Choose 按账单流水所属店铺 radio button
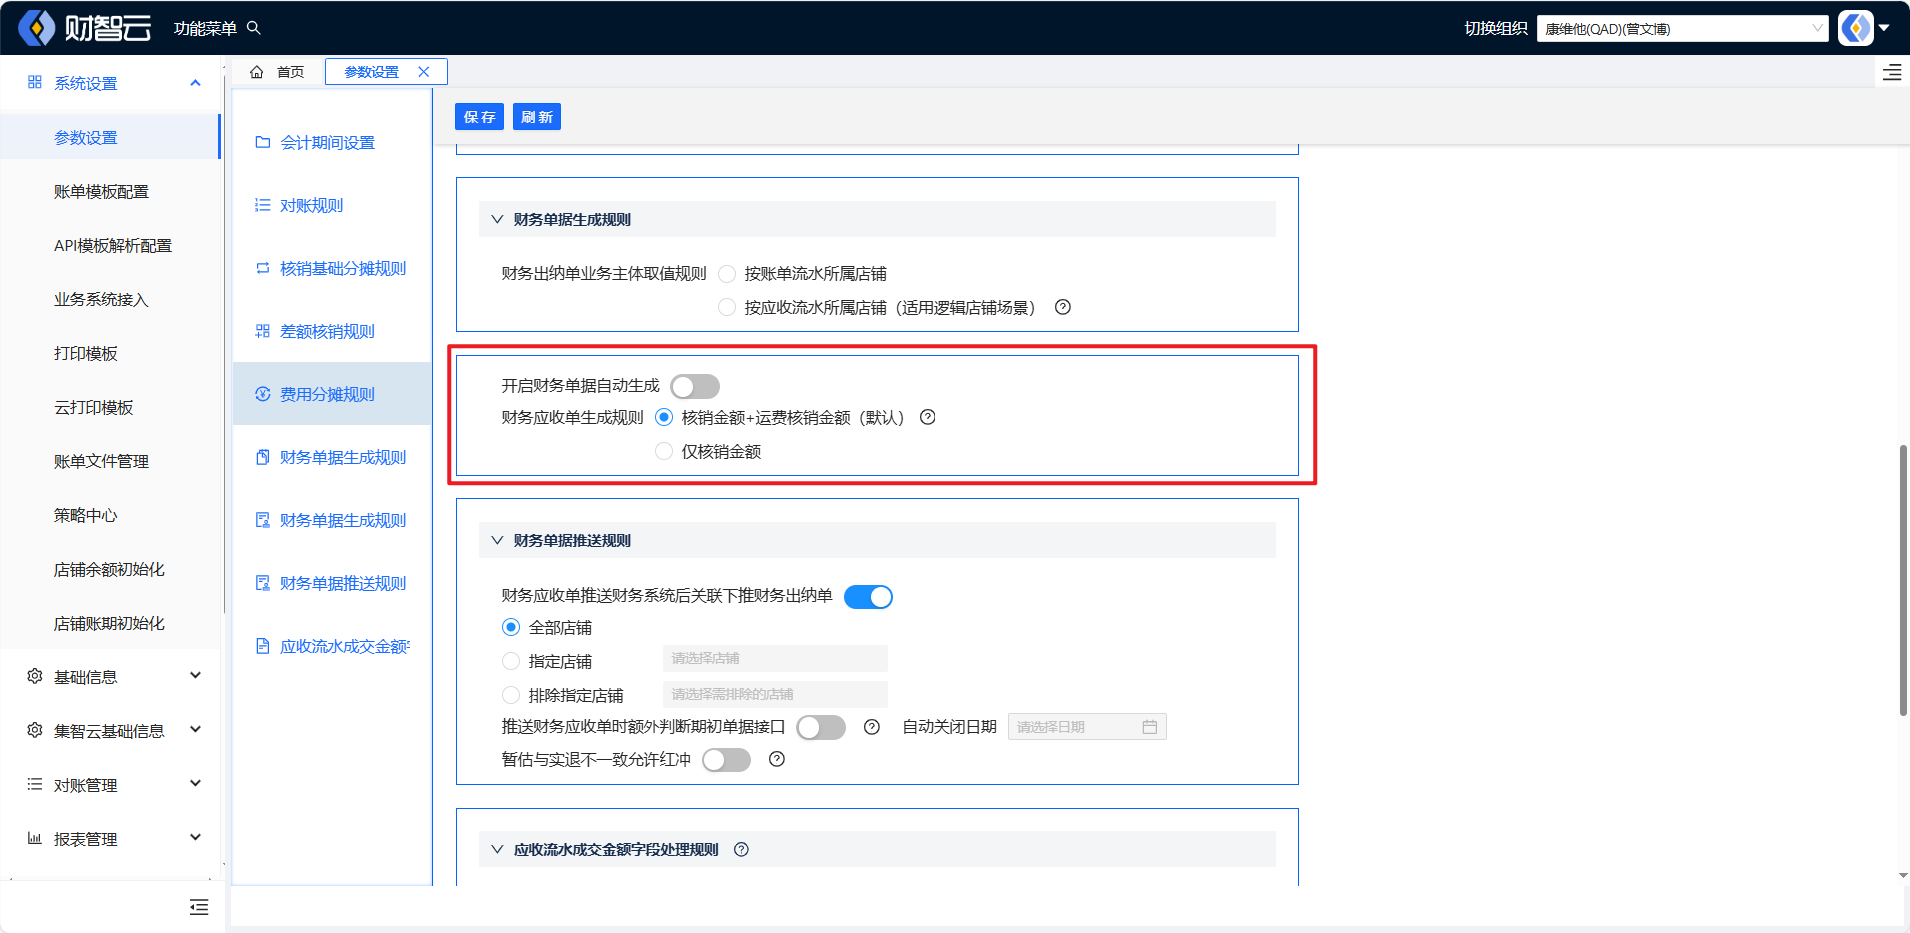Screen dimensions: 1910x933 (727, 274)
